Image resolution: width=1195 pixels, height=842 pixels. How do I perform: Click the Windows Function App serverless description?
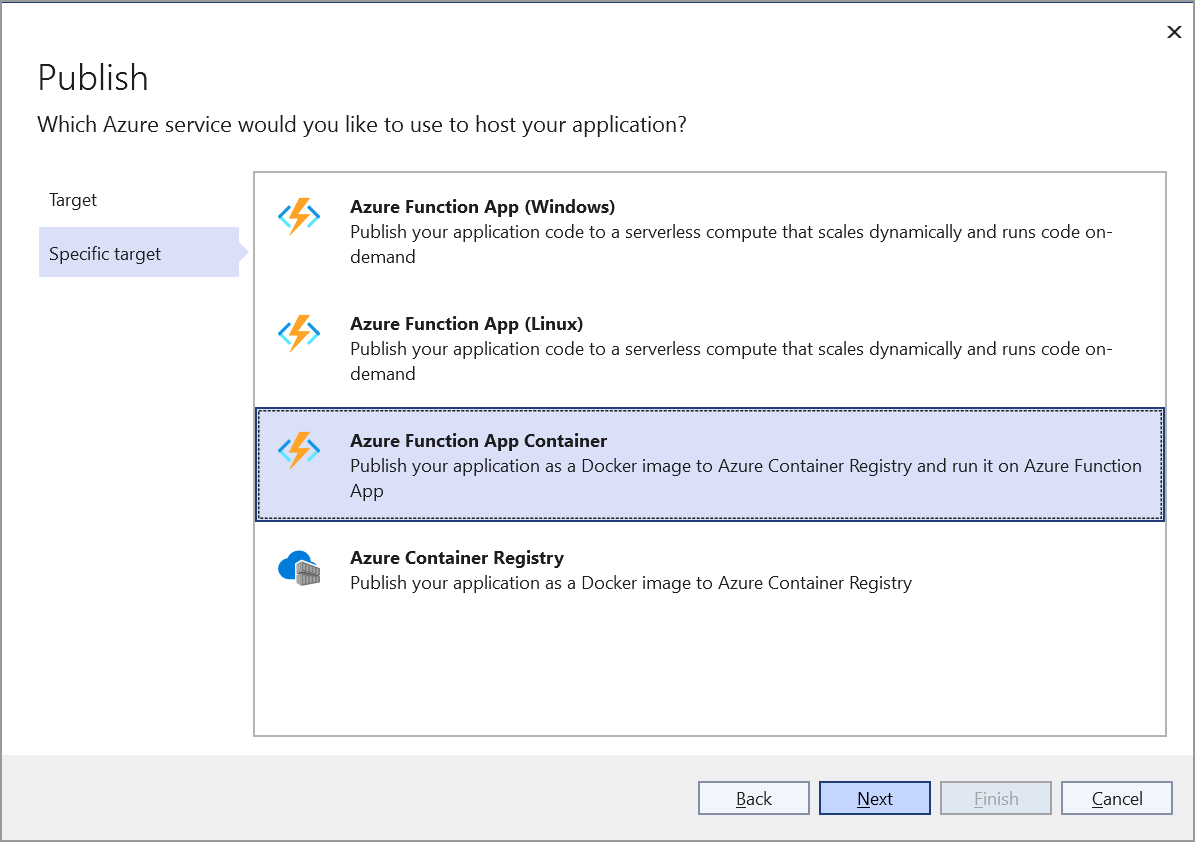point(730,244)
